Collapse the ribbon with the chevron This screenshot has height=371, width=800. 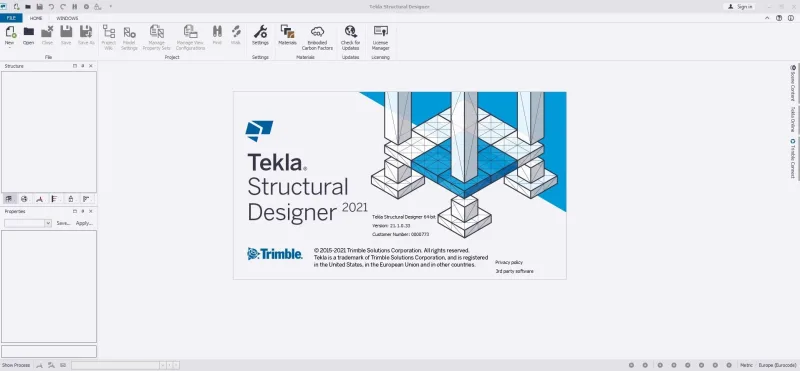[767, 18]
